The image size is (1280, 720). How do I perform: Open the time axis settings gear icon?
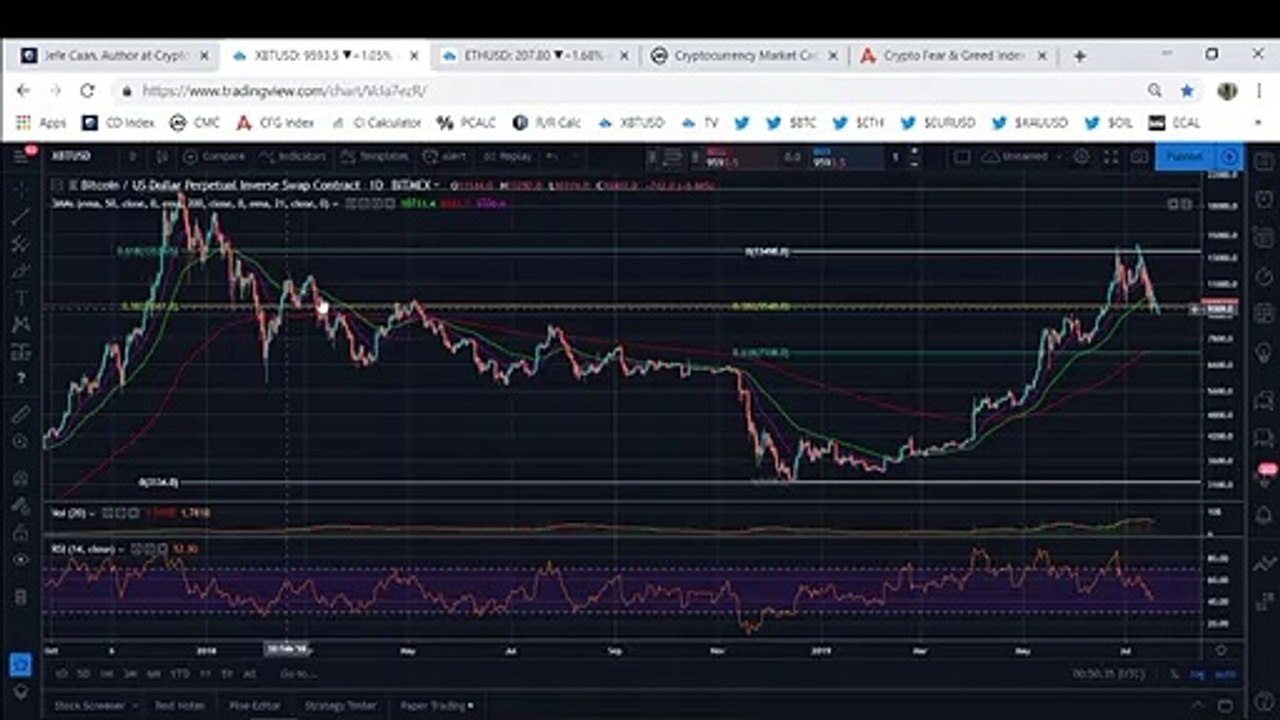[x=1221, y=649]
